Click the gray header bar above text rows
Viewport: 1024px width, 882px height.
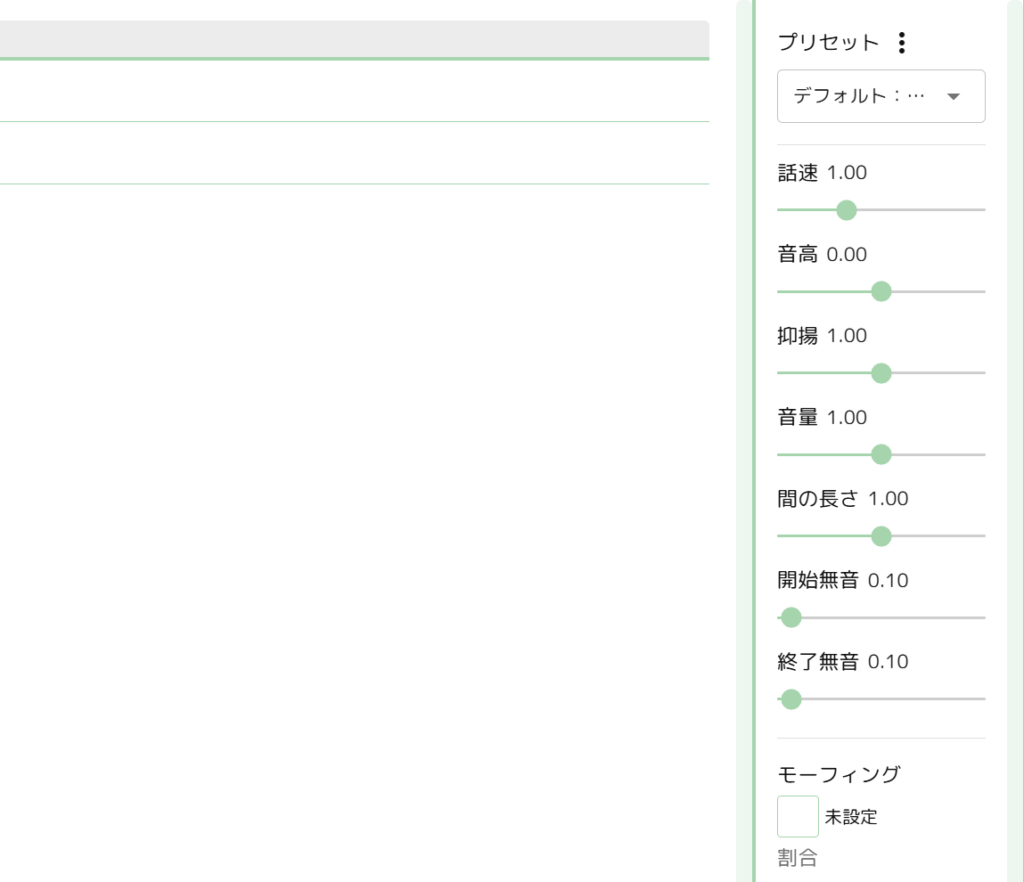[x=354, y=39]
